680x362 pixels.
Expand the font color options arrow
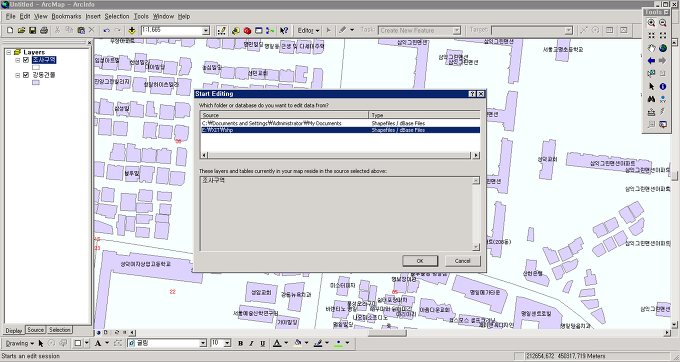[x=286, y=343]
